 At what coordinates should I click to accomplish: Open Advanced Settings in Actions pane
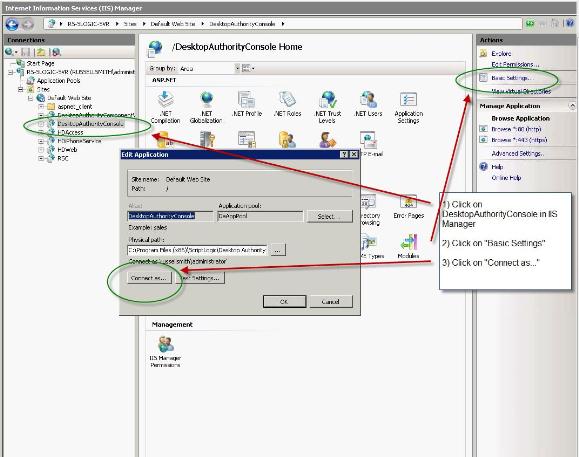[517, 153]
